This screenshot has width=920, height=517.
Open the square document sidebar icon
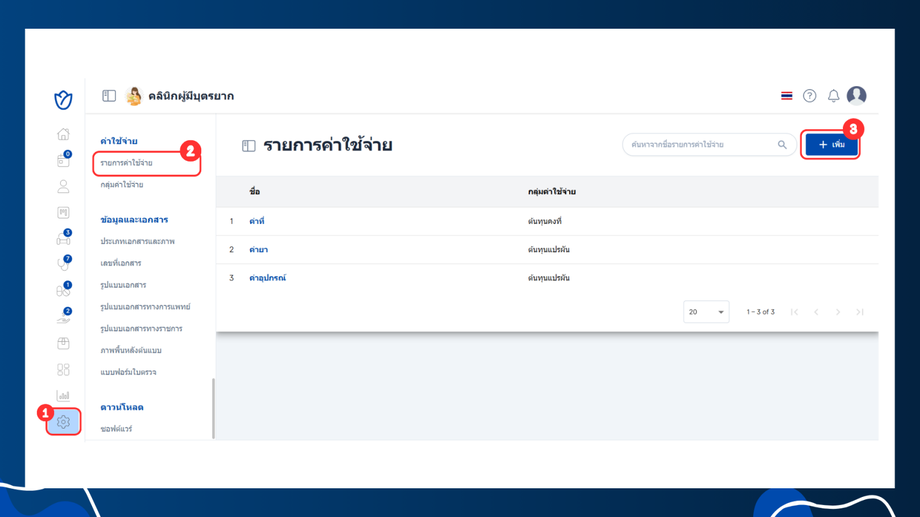pyautogui.click(x=63, y=212)
